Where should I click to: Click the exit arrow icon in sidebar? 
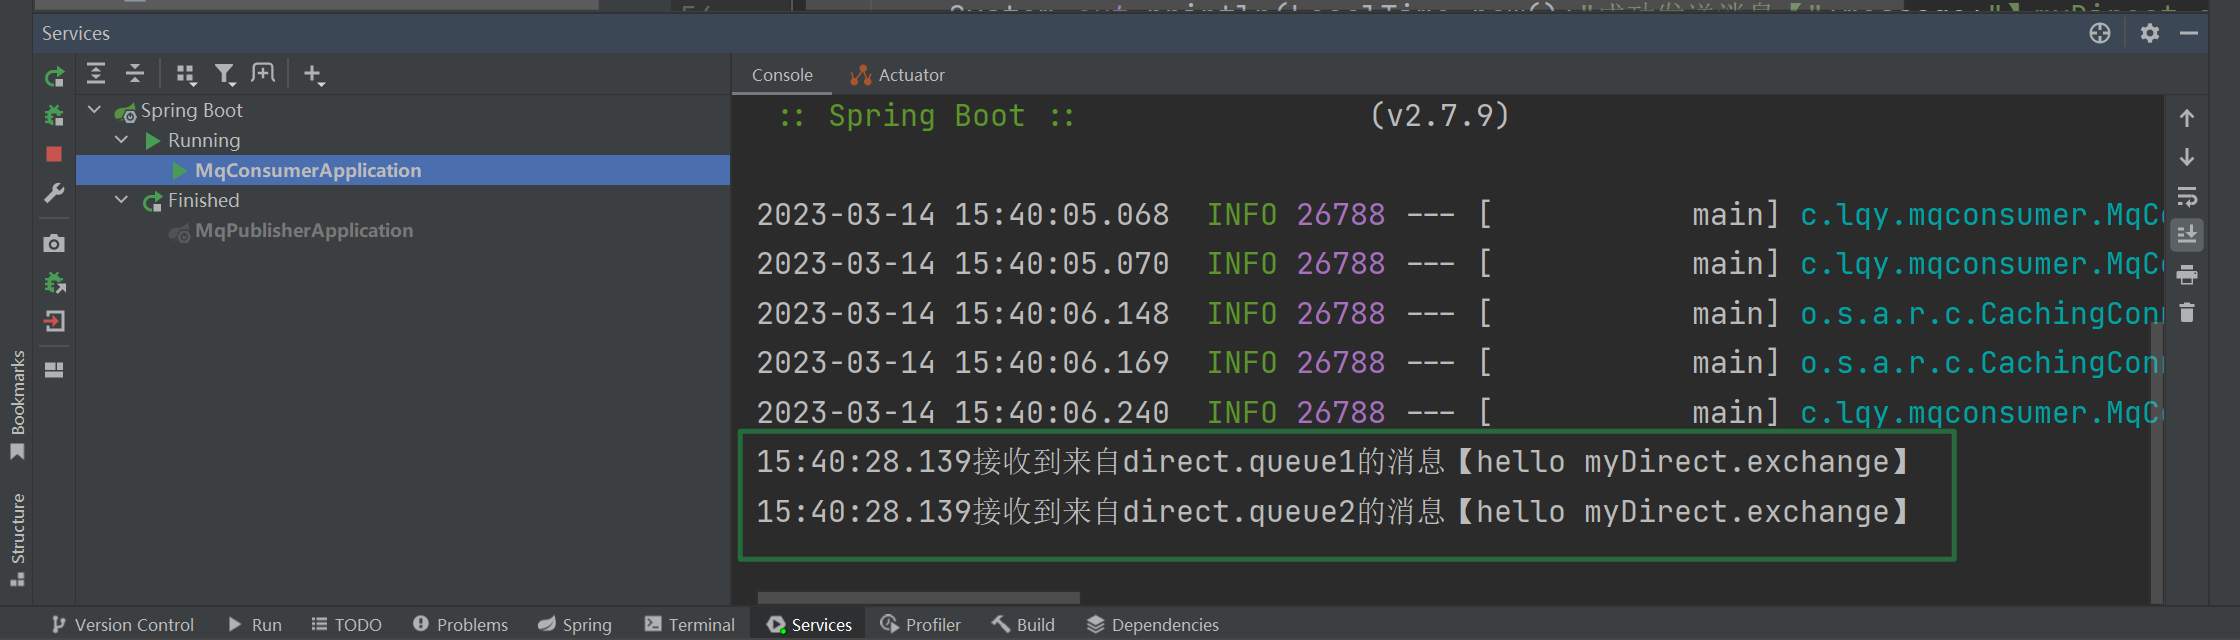(x=54, y=321)
